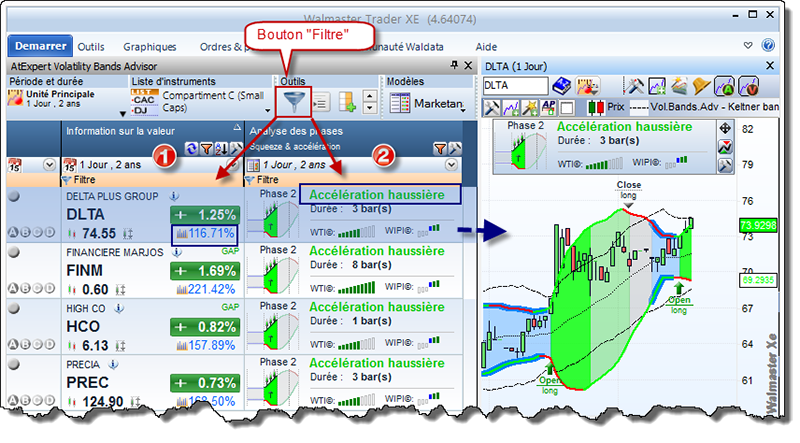Open the A-Z instrument dictionary book icon
The width and height of the screenshot is (800, 443).
[562, 86]
